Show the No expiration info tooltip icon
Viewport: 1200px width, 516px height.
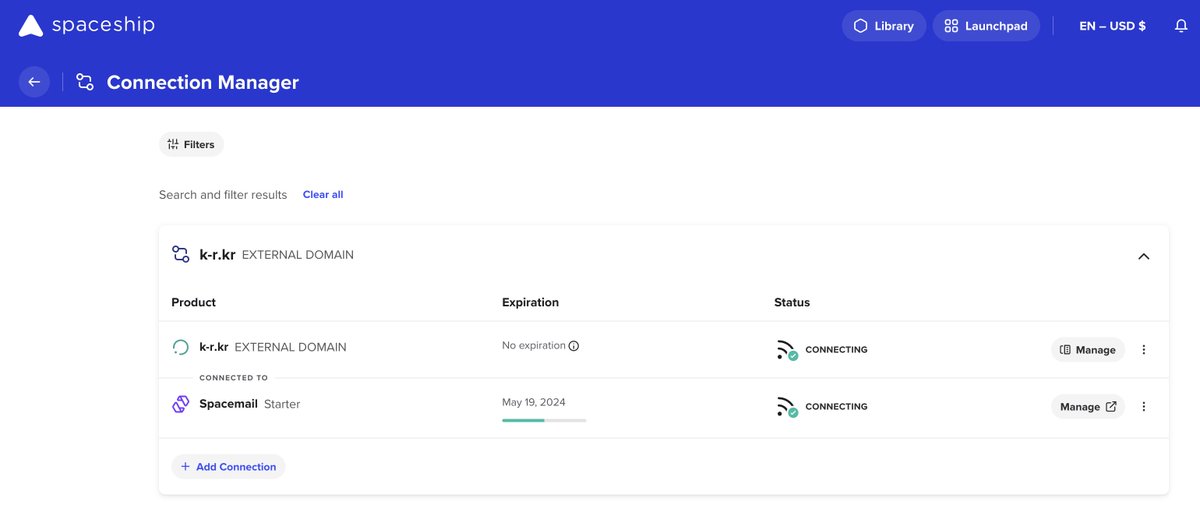574,346
